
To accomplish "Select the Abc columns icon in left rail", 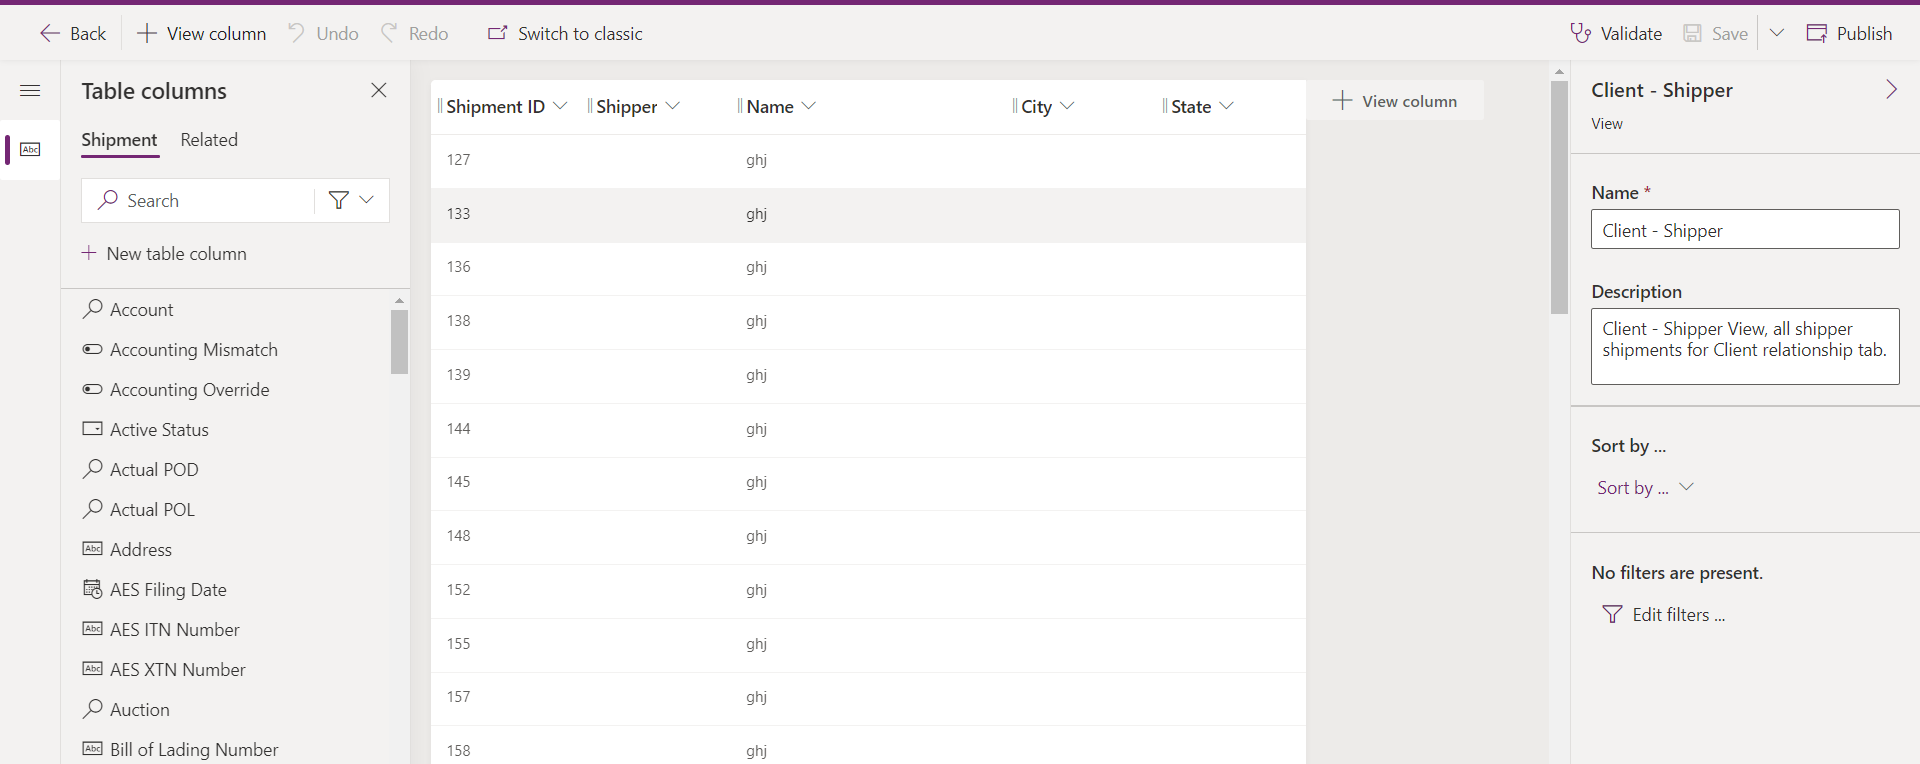I will (x=30, y=150).
